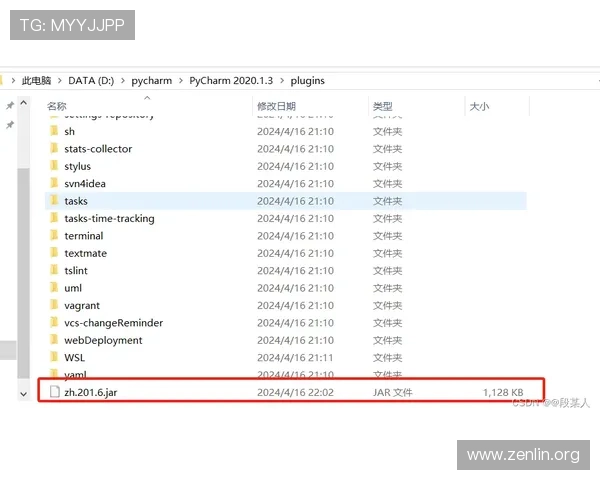The height and width of the screenshot is (480, 600).
Task: Click the stats-collector folder icon
Action: [x=54, y=149]
